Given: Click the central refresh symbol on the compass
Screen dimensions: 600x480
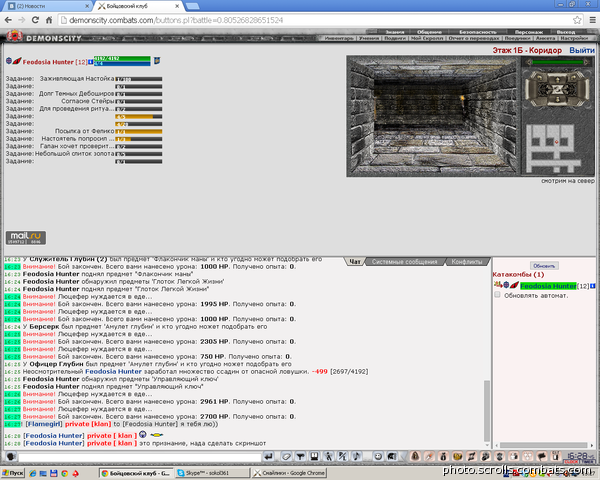Looking at the screenshot, I should pyautogui.click(x=557, y=90).
